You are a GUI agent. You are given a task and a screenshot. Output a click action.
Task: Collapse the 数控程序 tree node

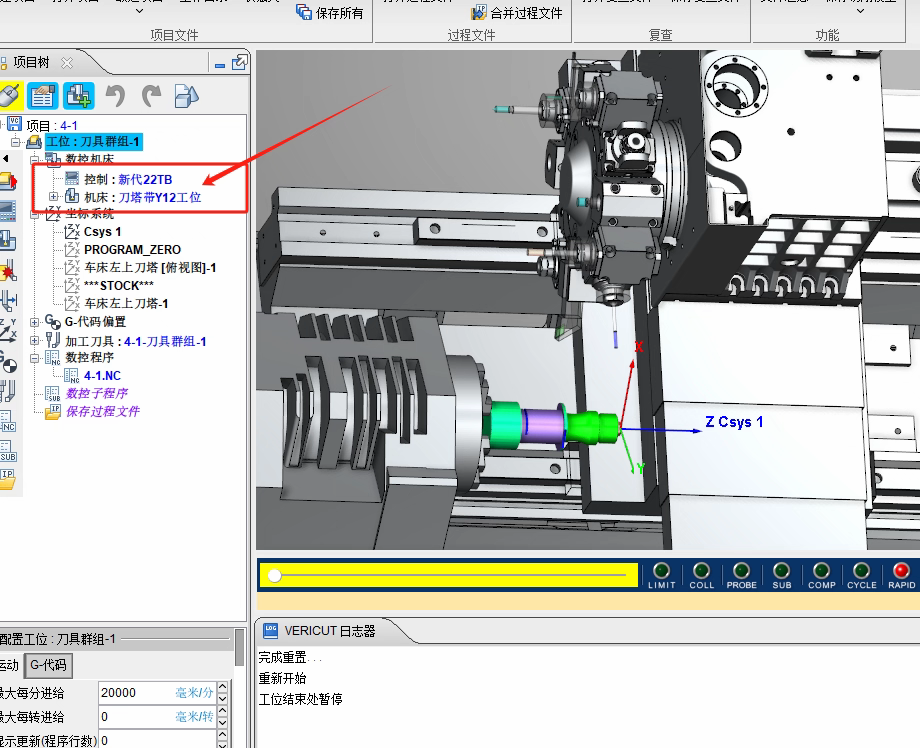[35, 358]
